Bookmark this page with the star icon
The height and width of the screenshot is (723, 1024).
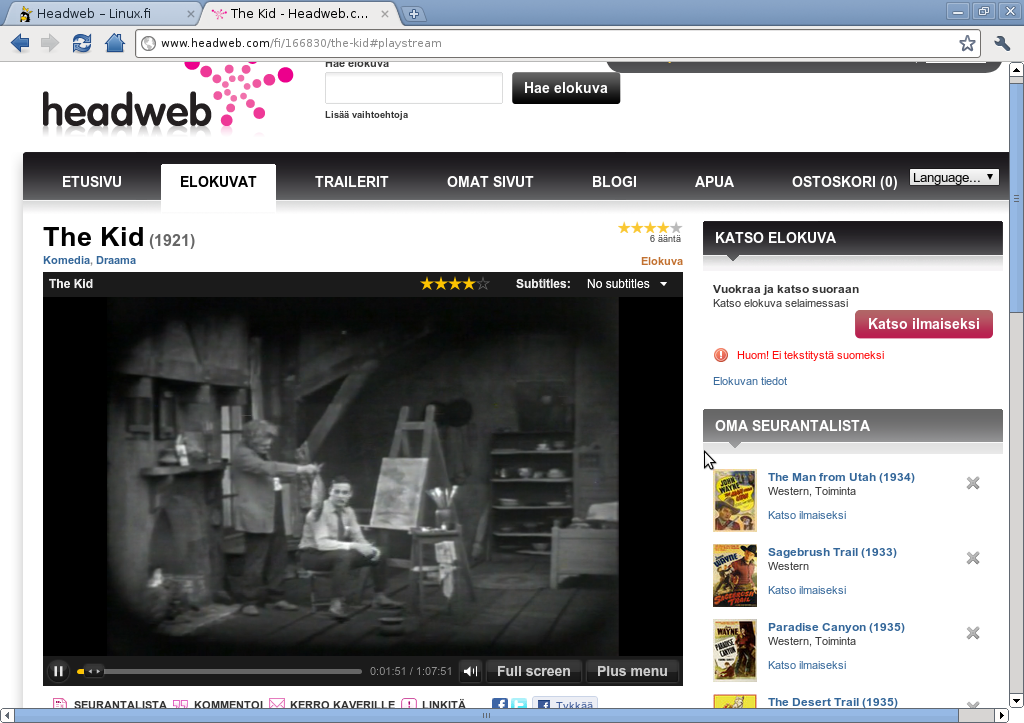(x=967, y=43)
